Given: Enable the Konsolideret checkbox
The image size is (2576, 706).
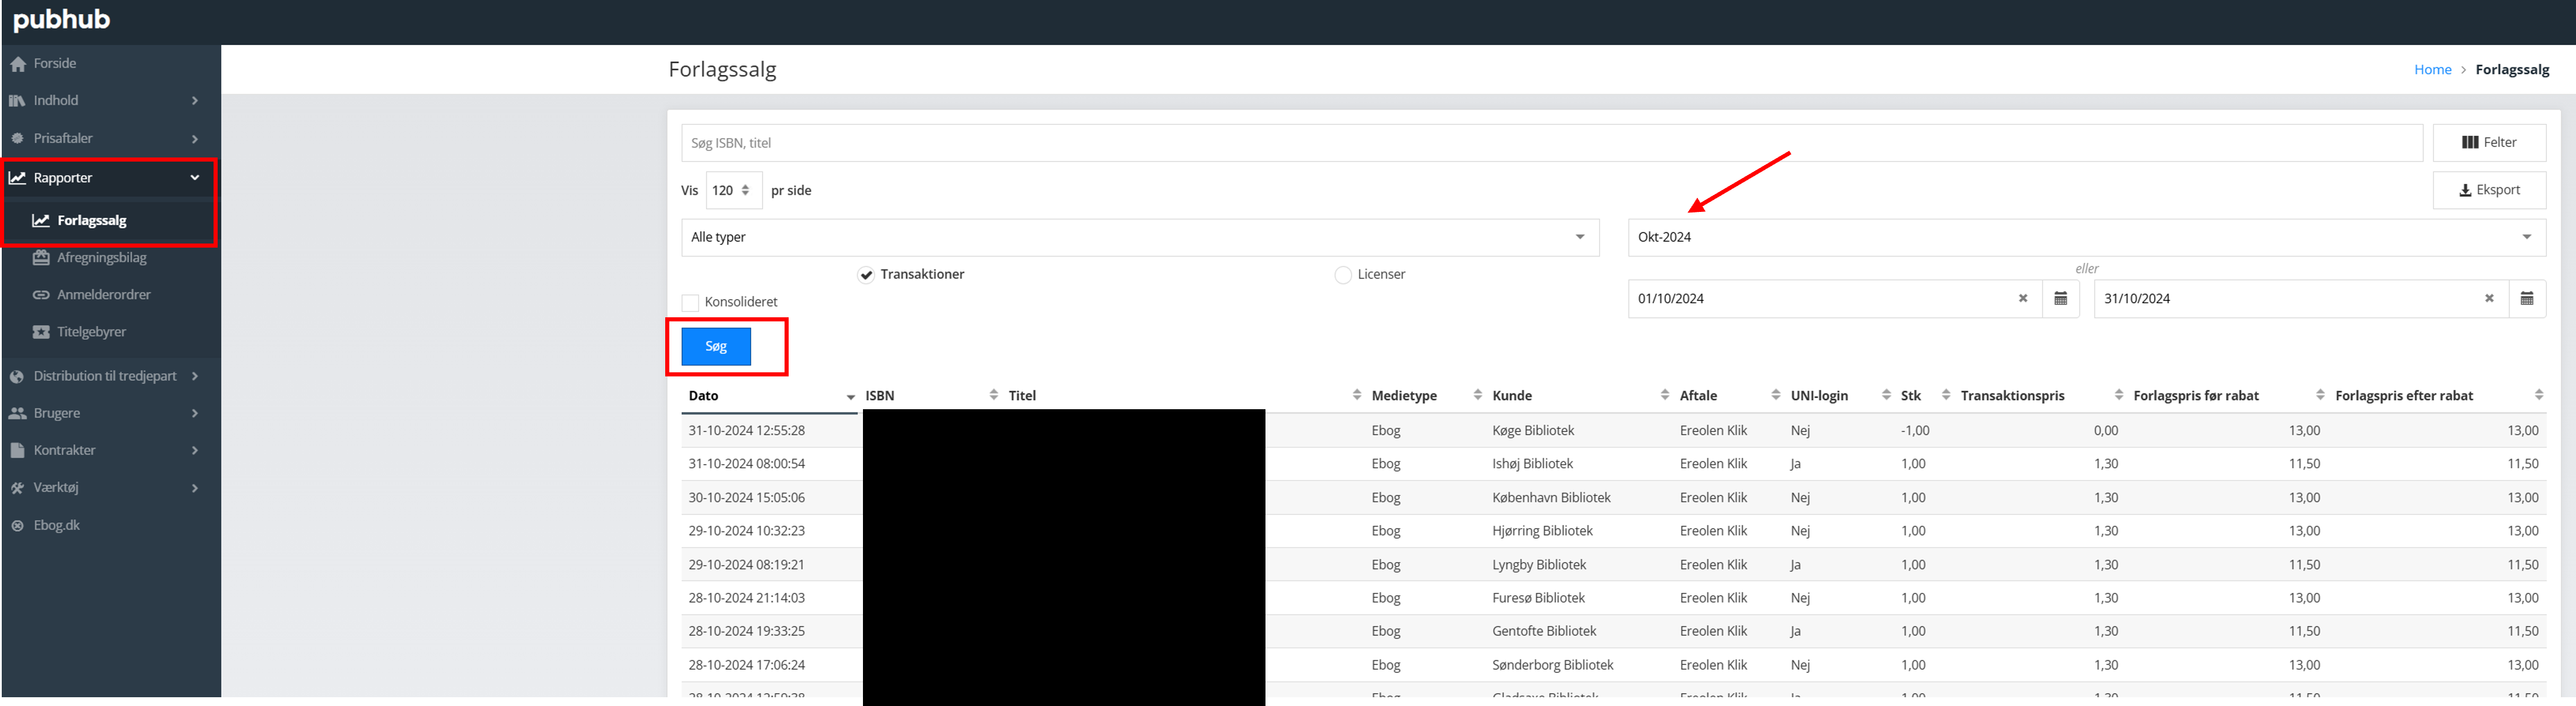Looking at the screenshot, I should click(x=690, y=303).
